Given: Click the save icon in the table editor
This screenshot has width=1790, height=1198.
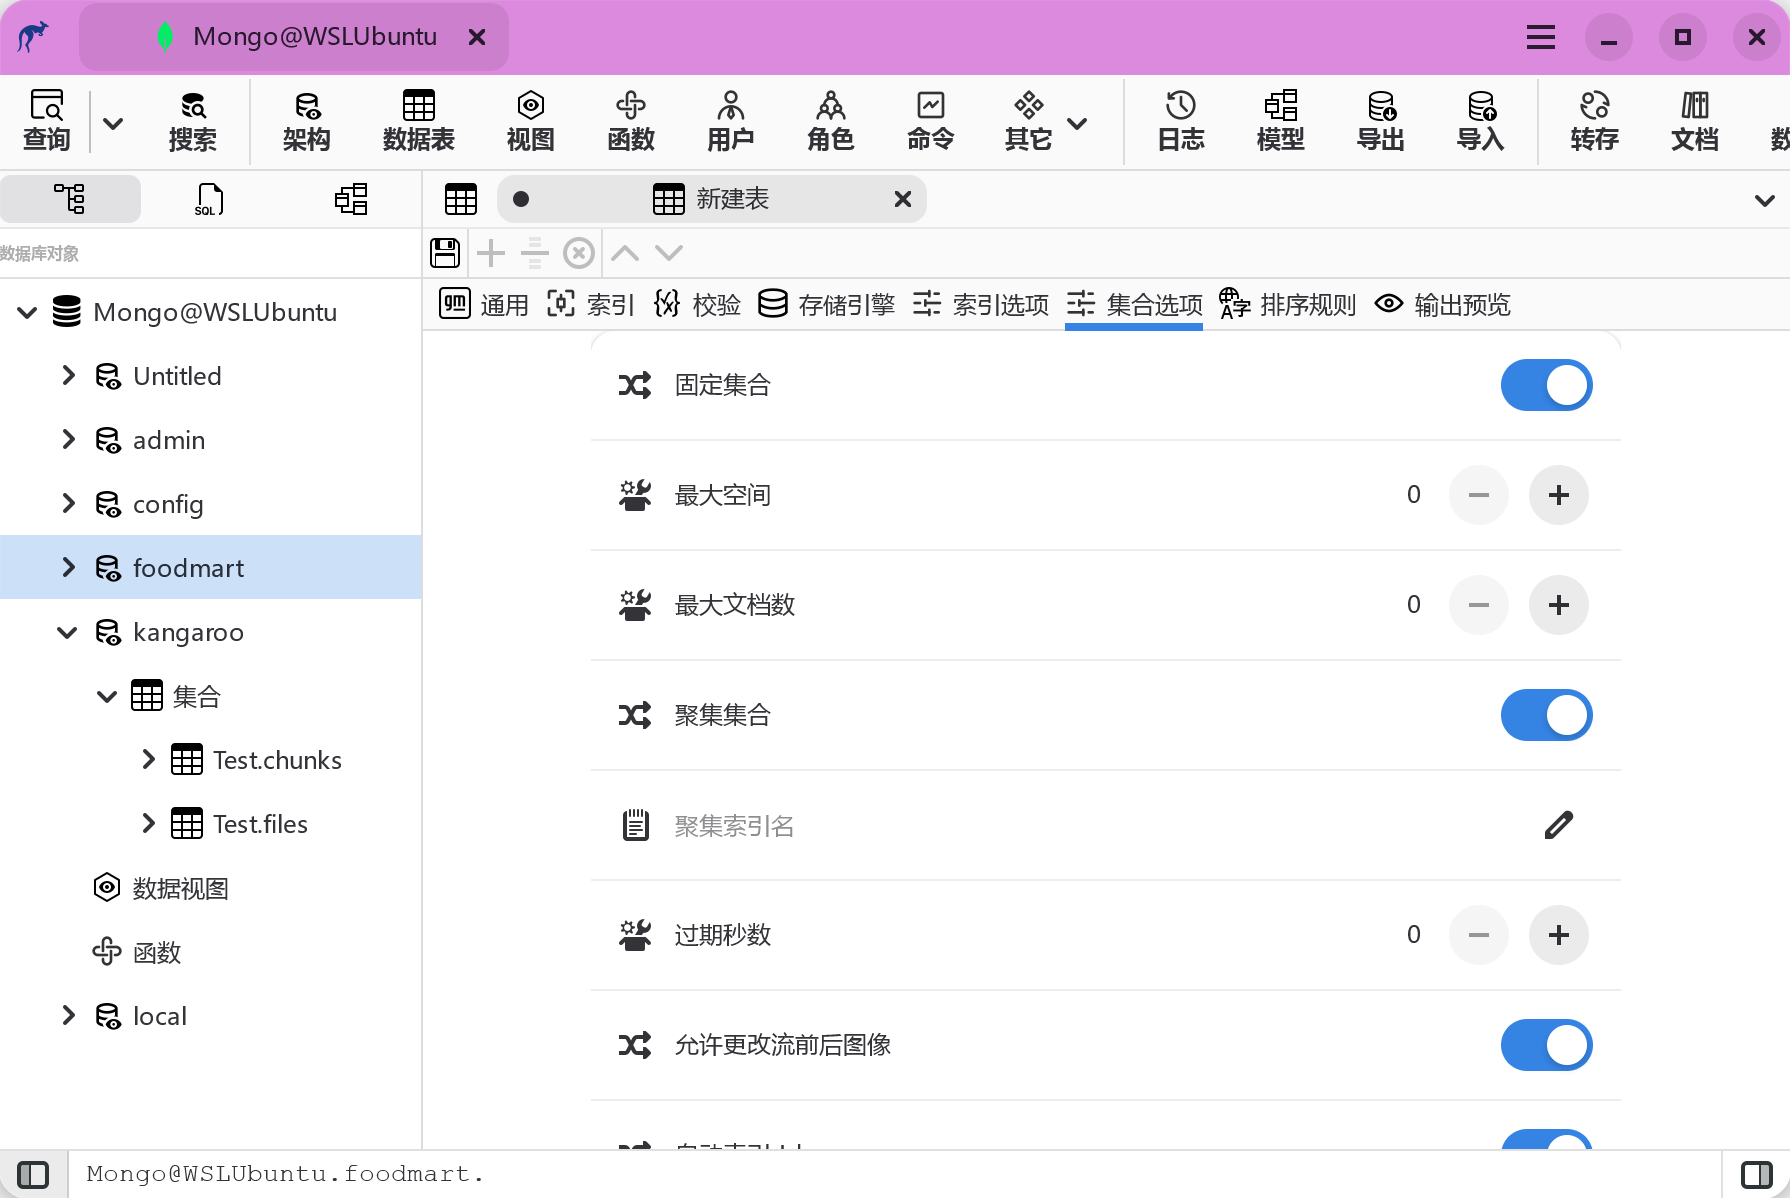Looking at the screenshot, I should tap(445, 252).
